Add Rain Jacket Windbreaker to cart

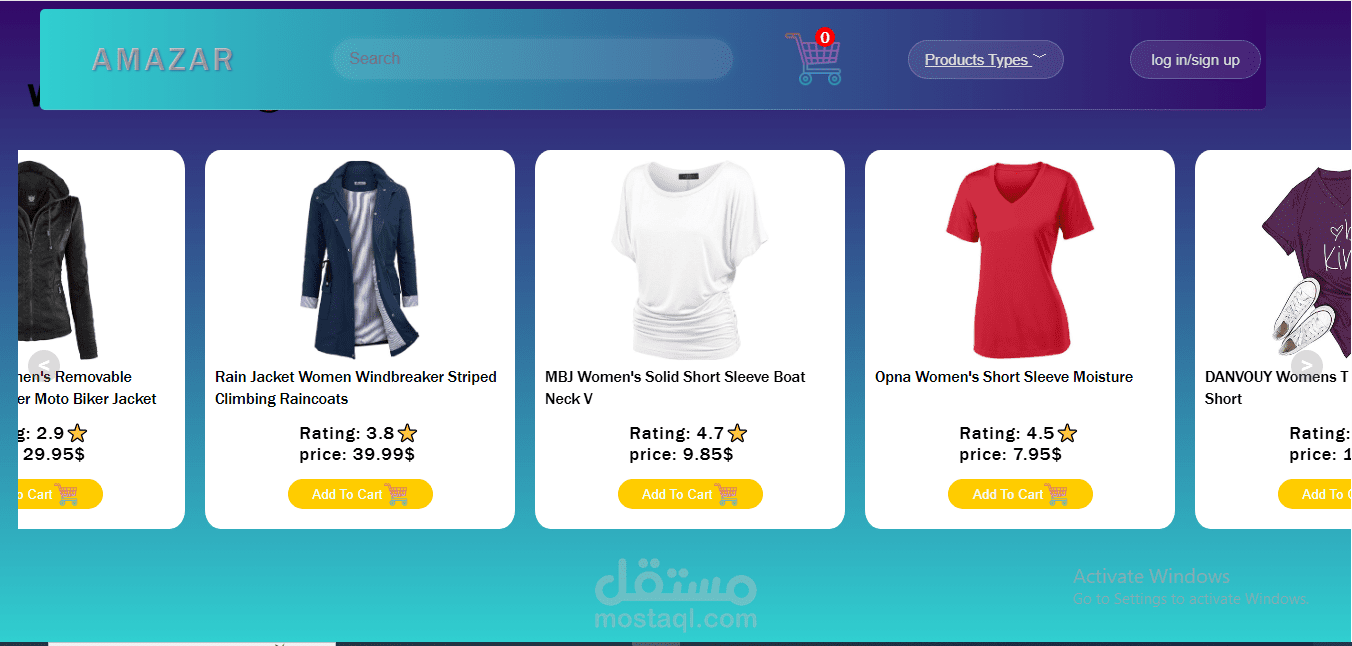click(x=360, y=494)
